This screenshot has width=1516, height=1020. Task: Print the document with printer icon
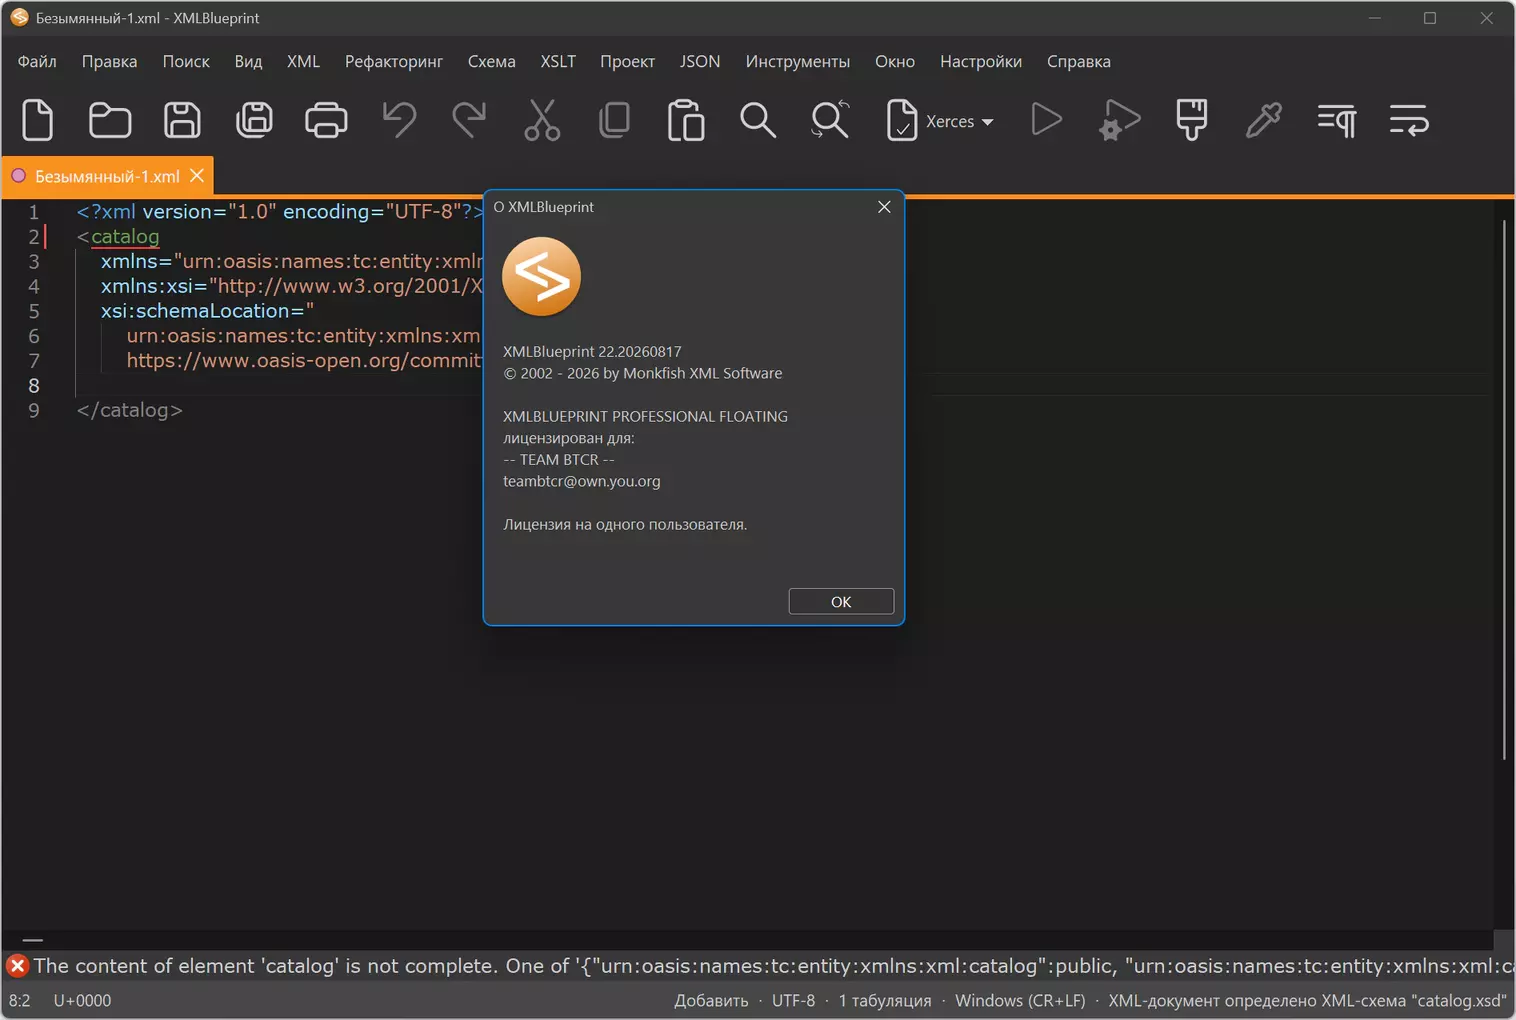(x=326, y=120)
